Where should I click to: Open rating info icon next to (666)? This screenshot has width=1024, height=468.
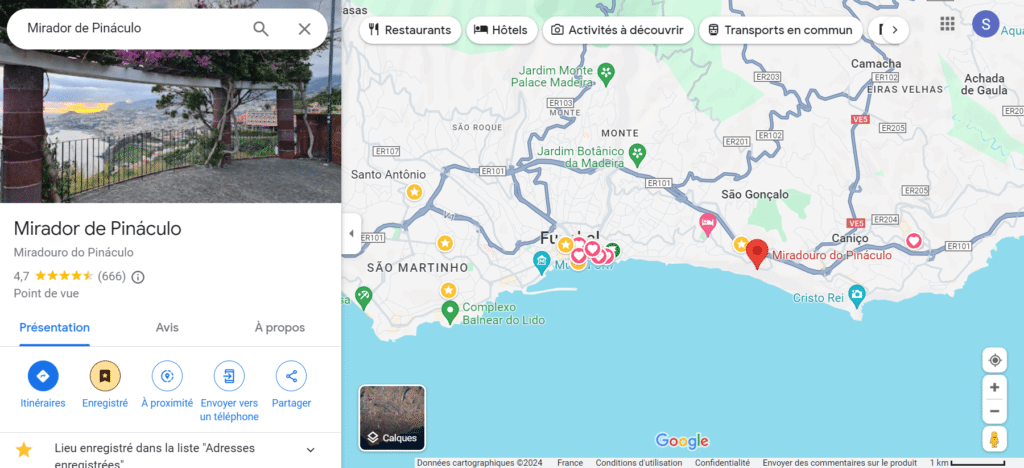138,277
